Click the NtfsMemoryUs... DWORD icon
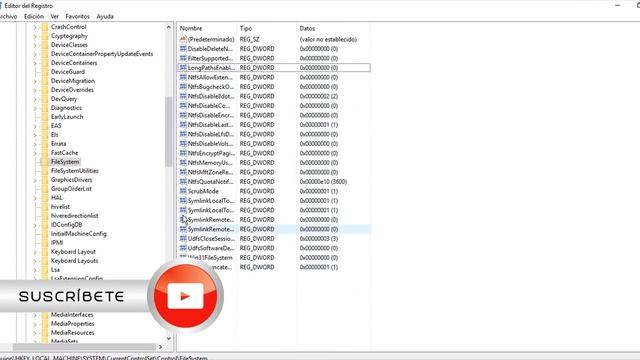Image resolution: width=640 pixels, height=360 pixels. point(183,162)
